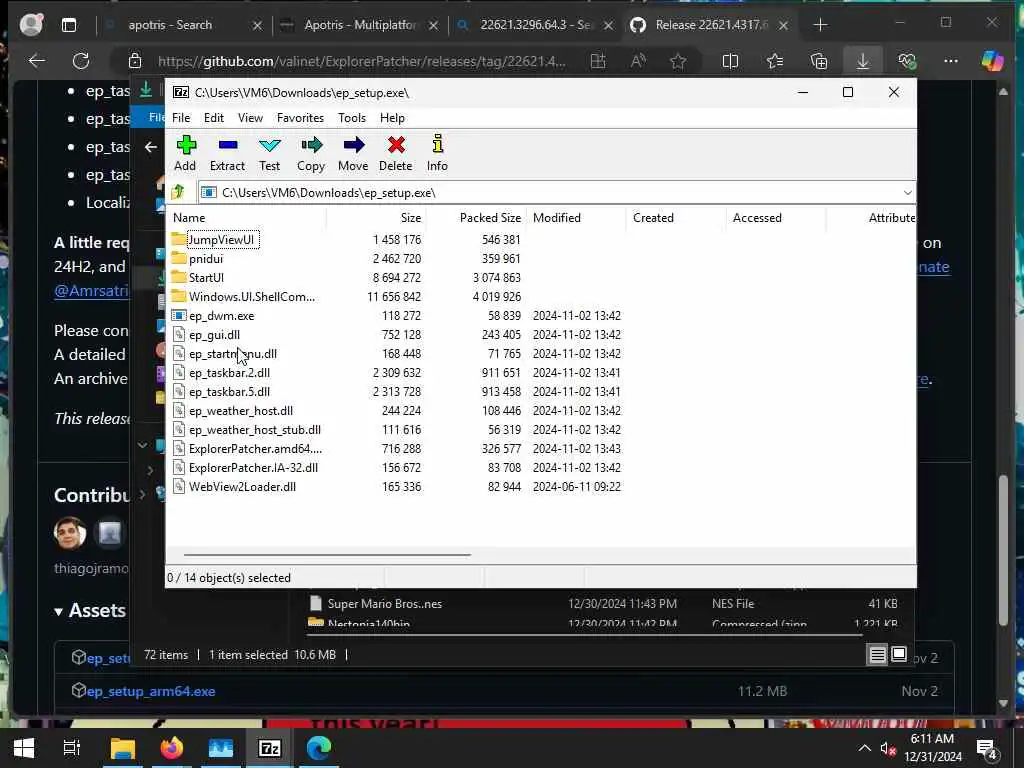
Task: Open the Help menu
Action: 392,118
